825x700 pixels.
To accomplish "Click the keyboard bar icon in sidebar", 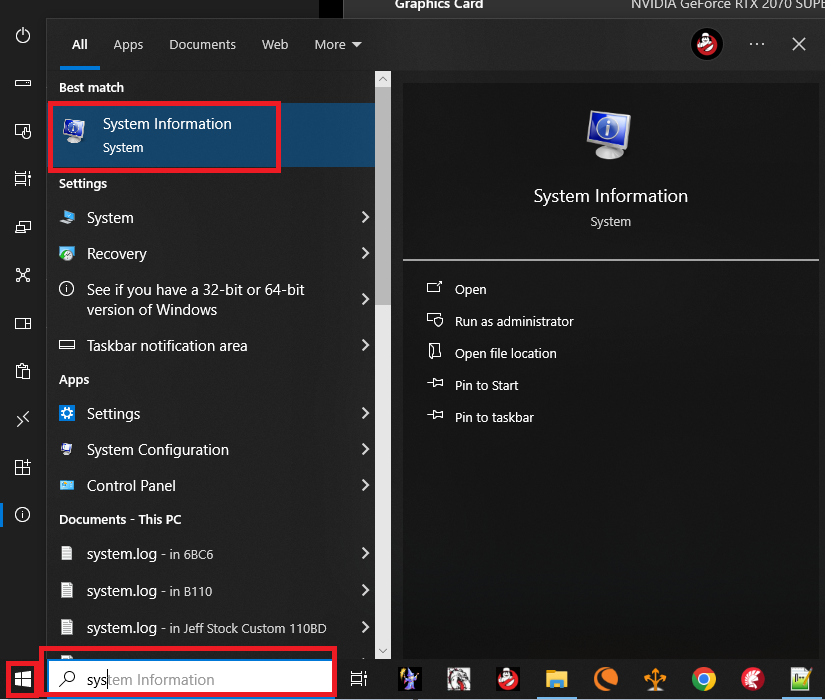I will (23, 83).
